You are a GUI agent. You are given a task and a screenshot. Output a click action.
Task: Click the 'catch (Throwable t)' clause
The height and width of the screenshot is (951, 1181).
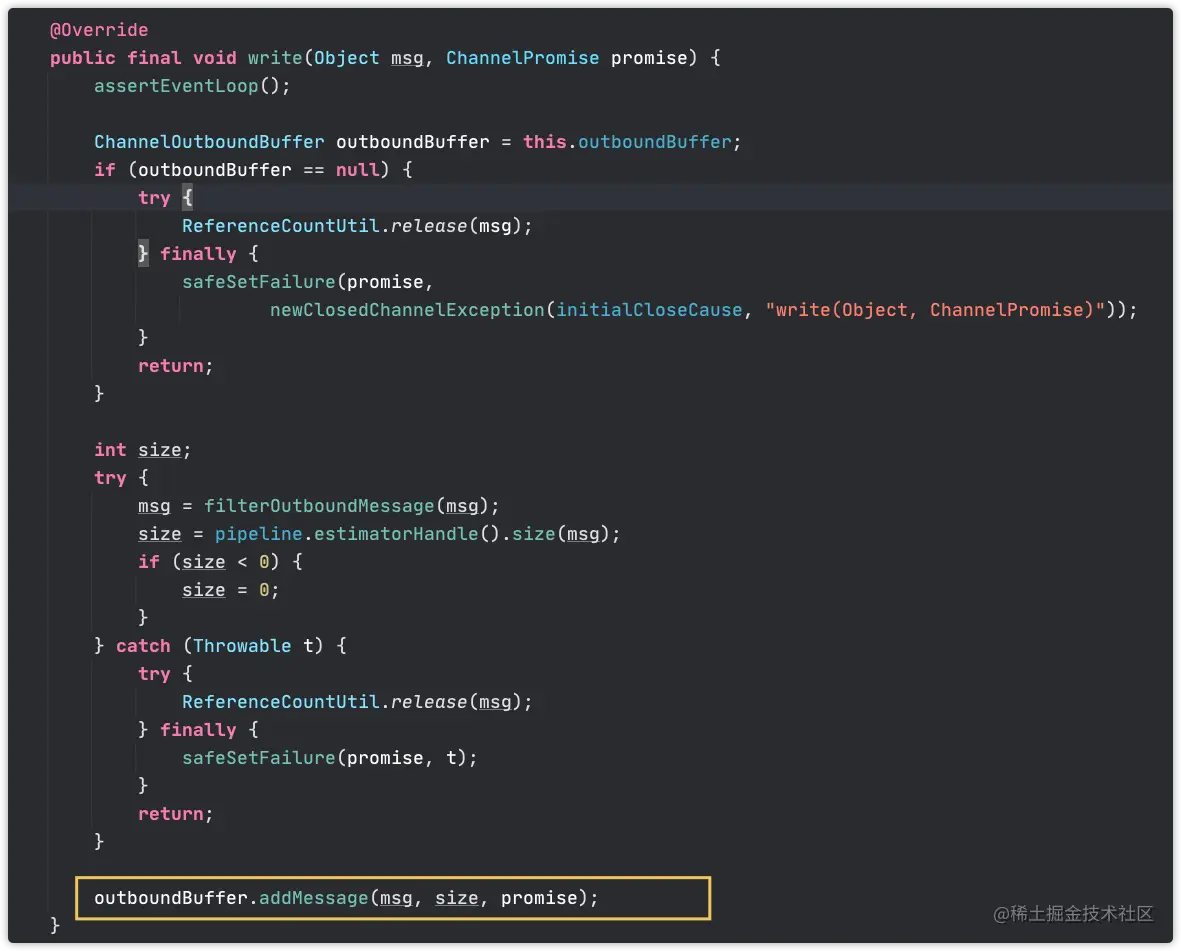coord(220,646)
